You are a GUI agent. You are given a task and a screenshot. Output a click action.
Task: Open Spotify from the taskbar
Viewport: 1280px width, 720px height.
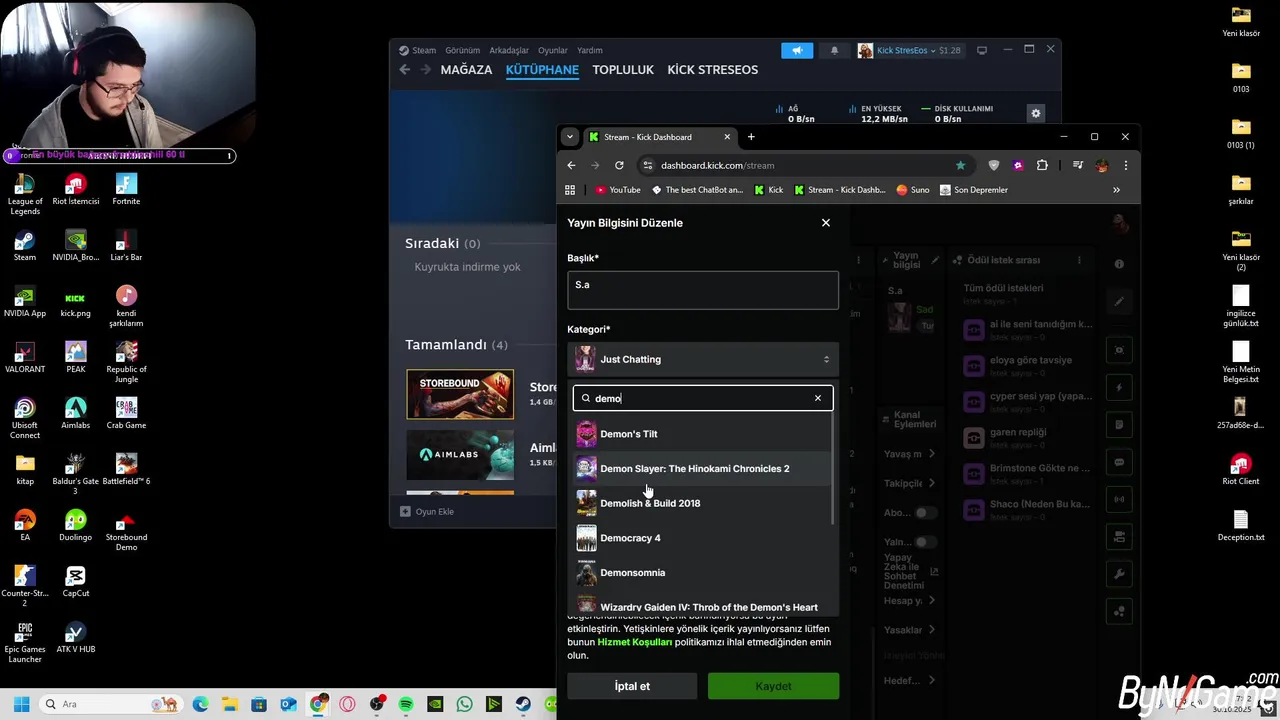[406, 704]
